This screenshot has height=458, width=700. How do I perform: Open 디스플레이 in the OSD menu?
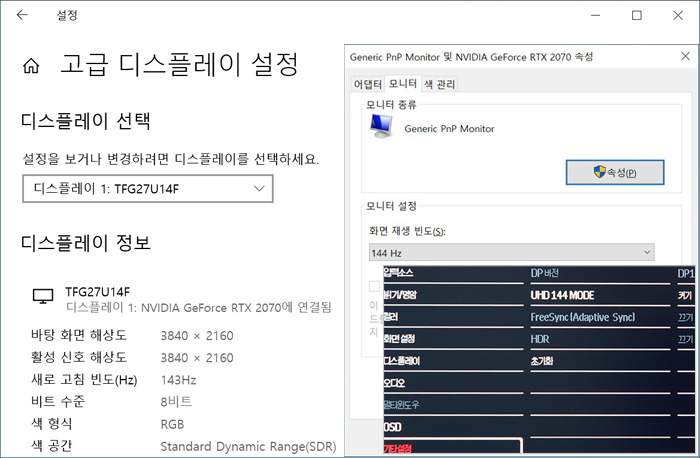[x=402, y=361]
